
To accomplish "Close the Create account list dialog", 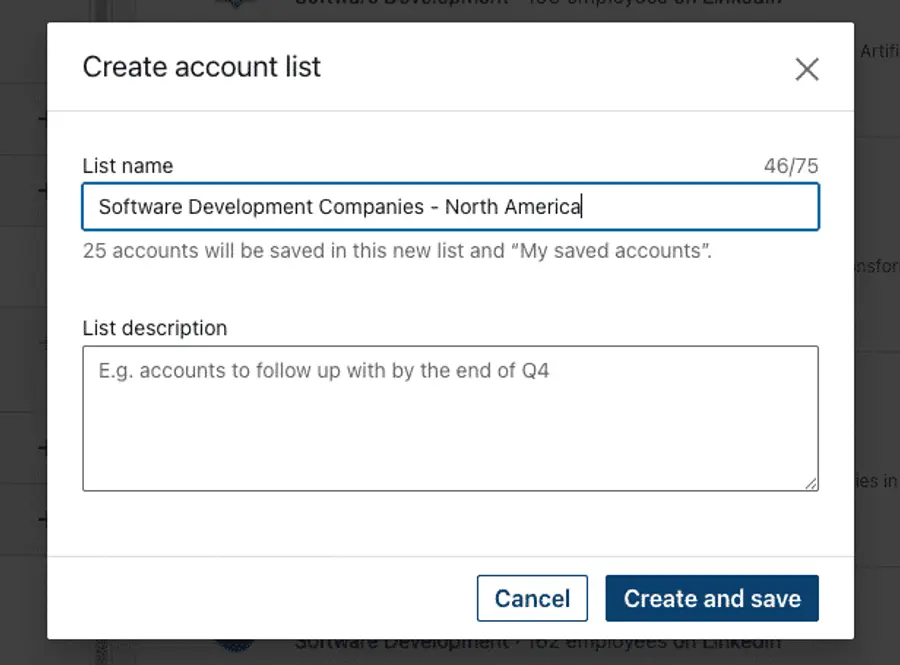I will point(806,69).
